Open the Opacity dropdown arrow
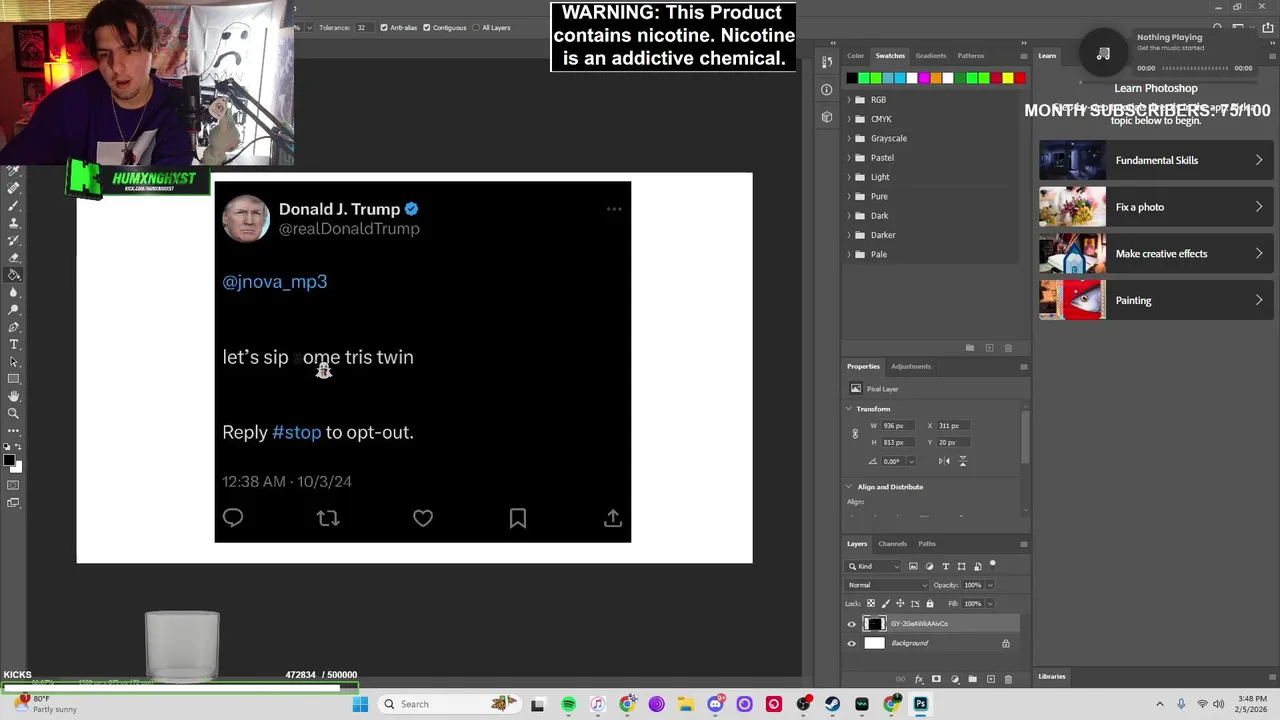Image resolution: width=1280 pixels, height=720 pixels. (x=991, y=585)
